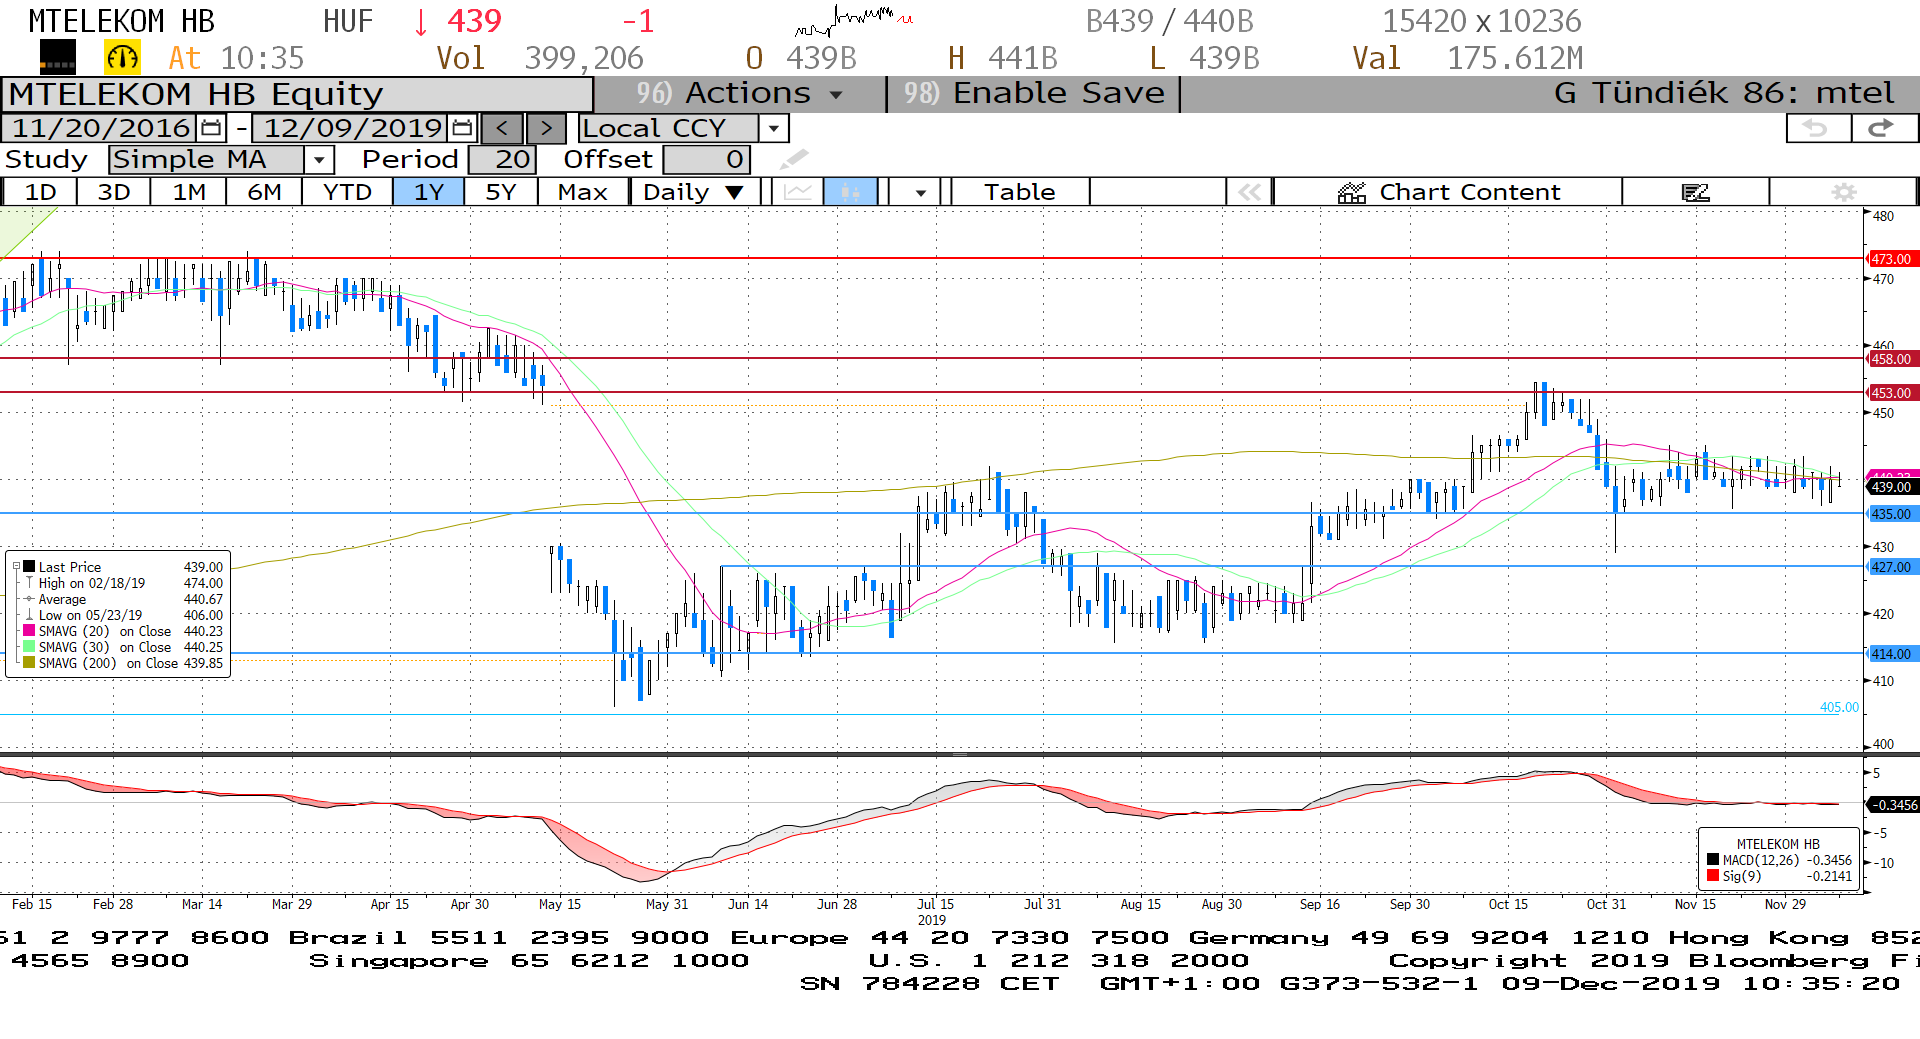Collapse panel with double-left chevron
The height and width of the screenshot is (1039, 1920).
click(x=1250, y=192)
